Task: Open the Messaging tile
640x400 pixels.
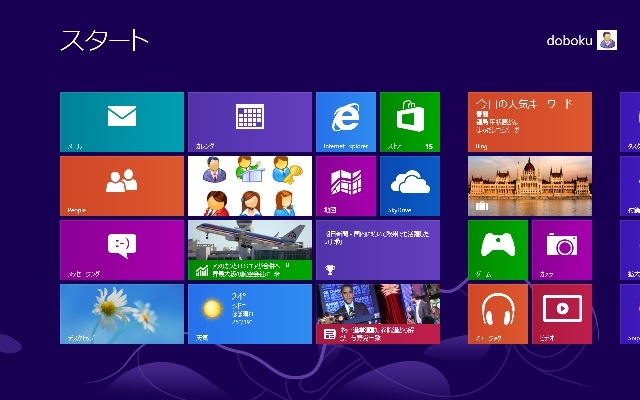Action: [x=122, y=250]
